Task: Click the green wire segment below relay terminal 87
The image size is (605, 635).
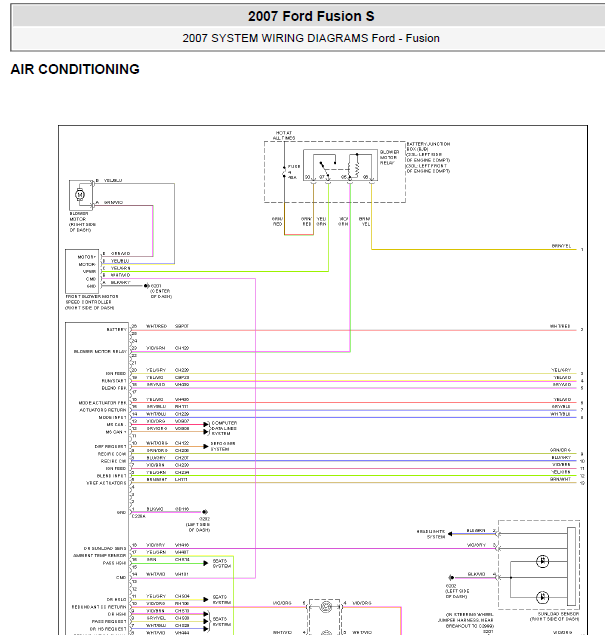Action: pyautogui.click(x=328, y=228)
